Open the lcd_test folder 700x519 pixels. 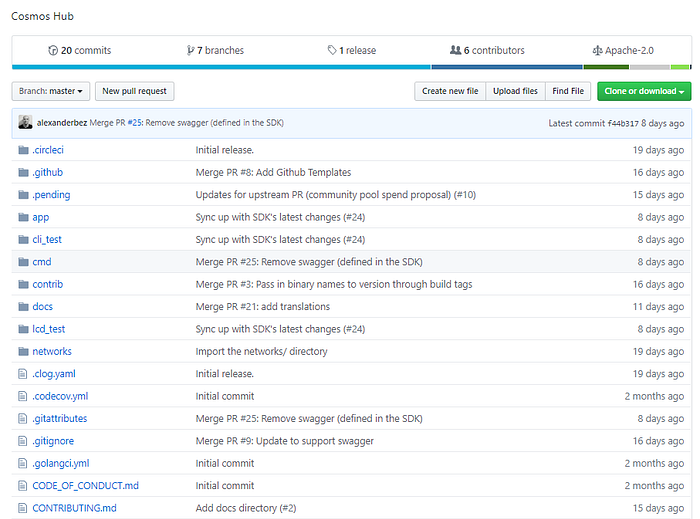point(49,329)
